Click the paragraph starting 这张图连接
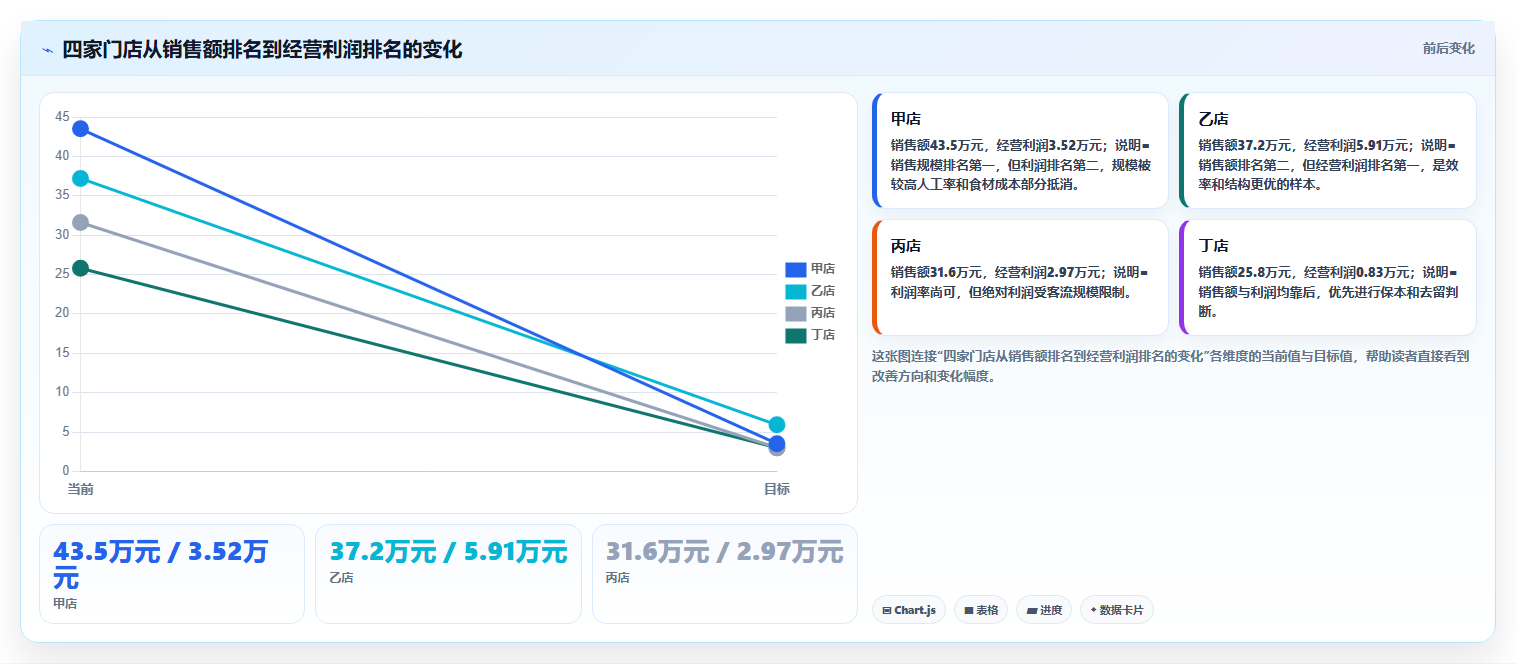1516x664 pixels. [x=1170, y=366]
